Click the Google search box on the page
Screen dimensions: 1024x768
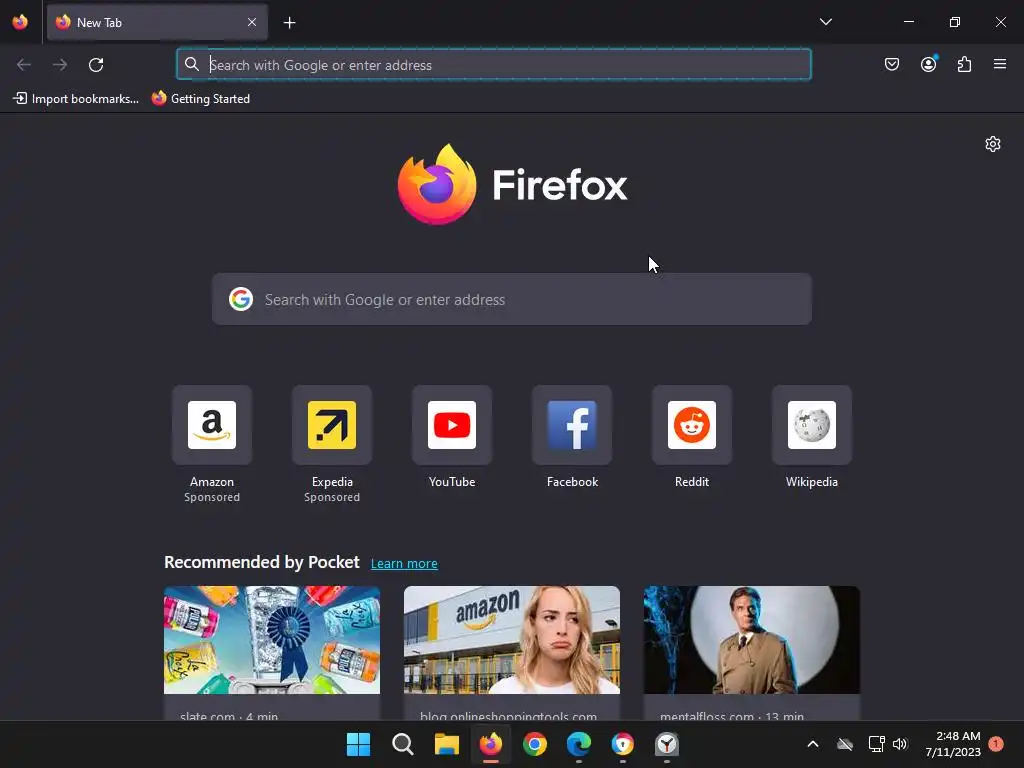click(x=511, y=299)
